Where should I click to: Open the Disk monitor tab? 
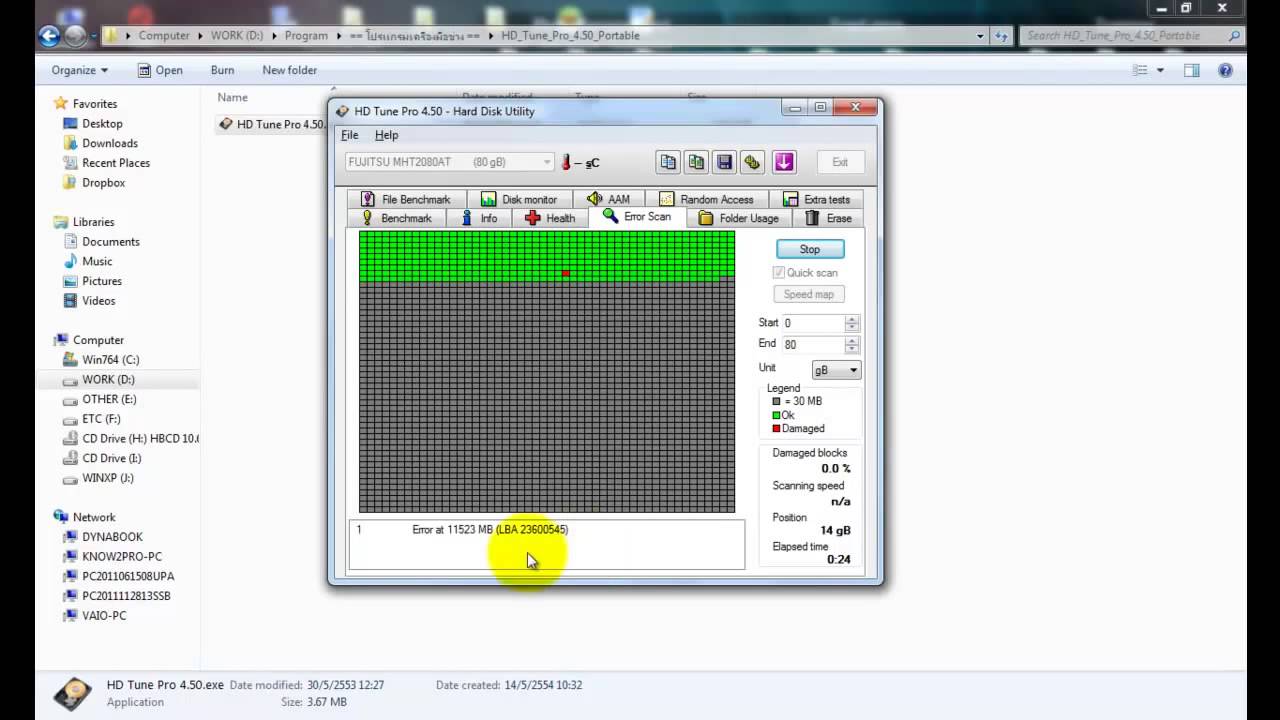[x=519, y=199]
